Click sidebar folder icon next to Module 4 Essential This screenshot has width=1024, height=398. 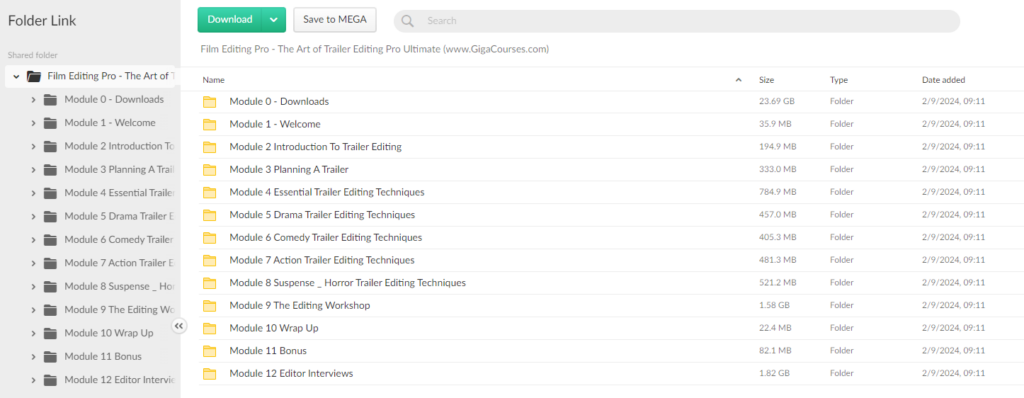coord(50,193)
